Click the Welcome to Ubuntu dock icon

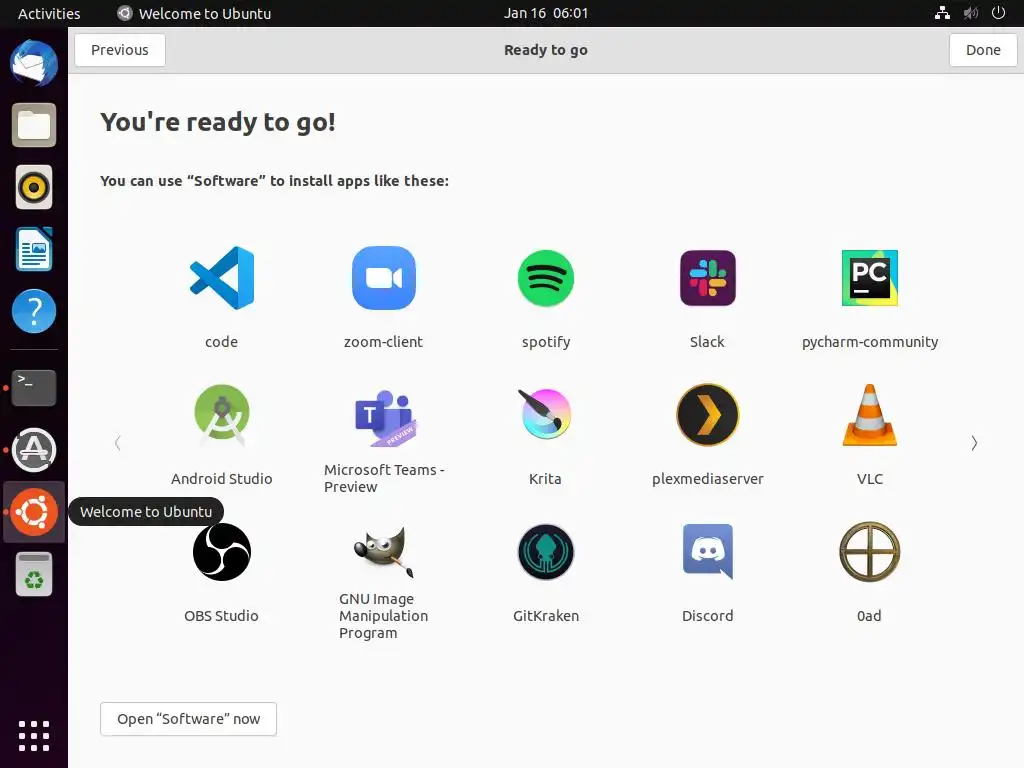coord(34,512)
